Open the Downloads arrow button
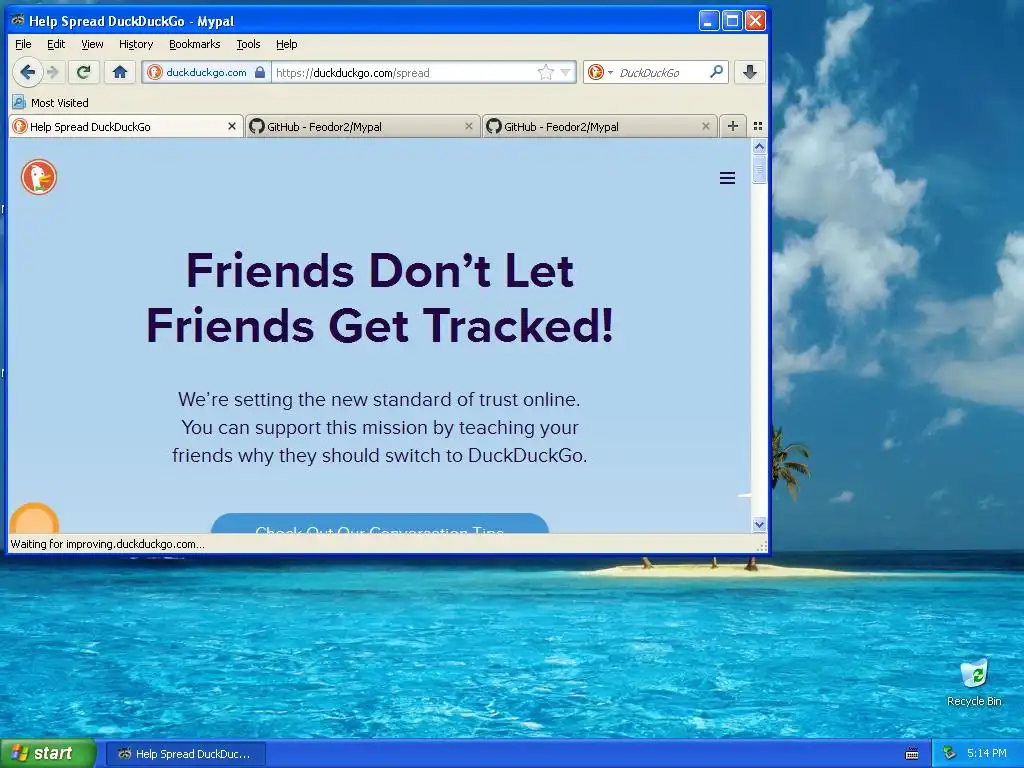 click(x=750, y=72)
